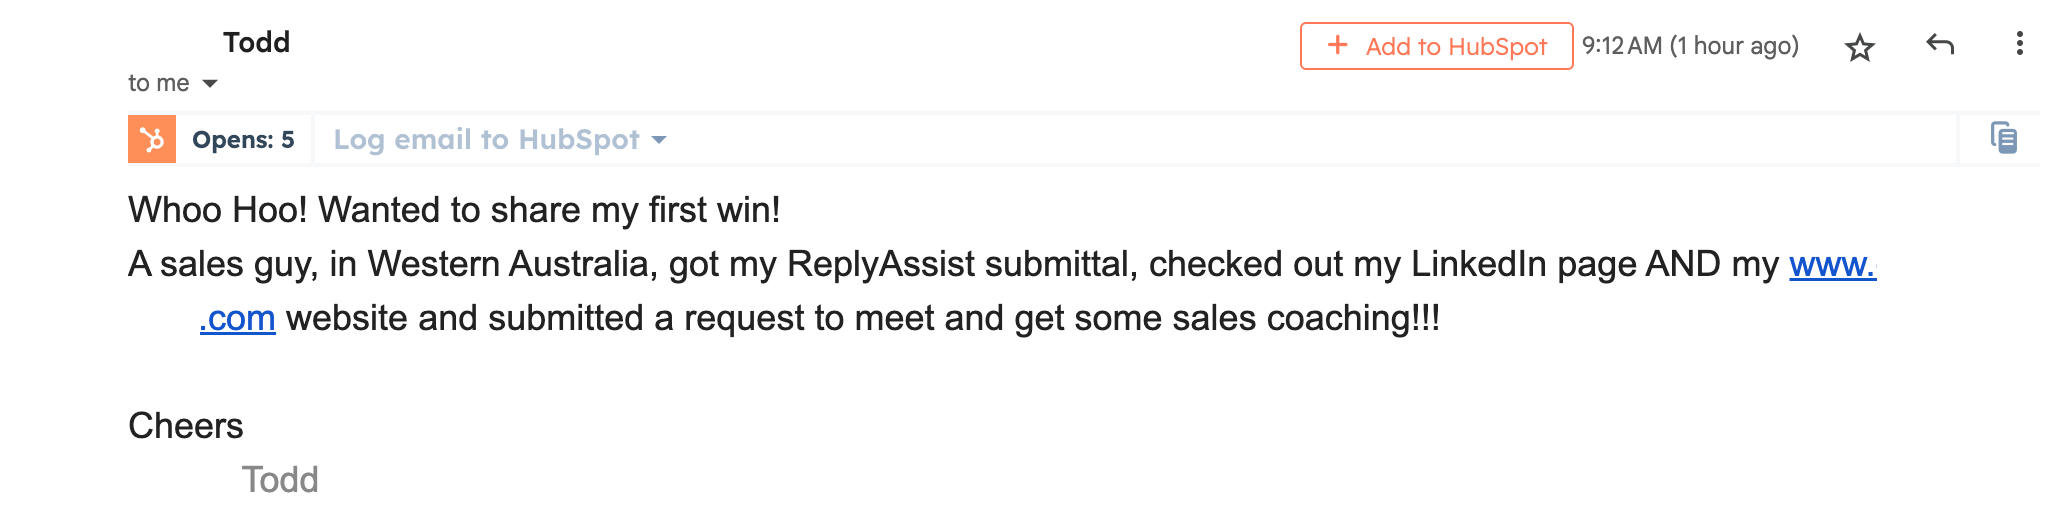Click the orange HubSpot sprocket icon

coord(152,139)
